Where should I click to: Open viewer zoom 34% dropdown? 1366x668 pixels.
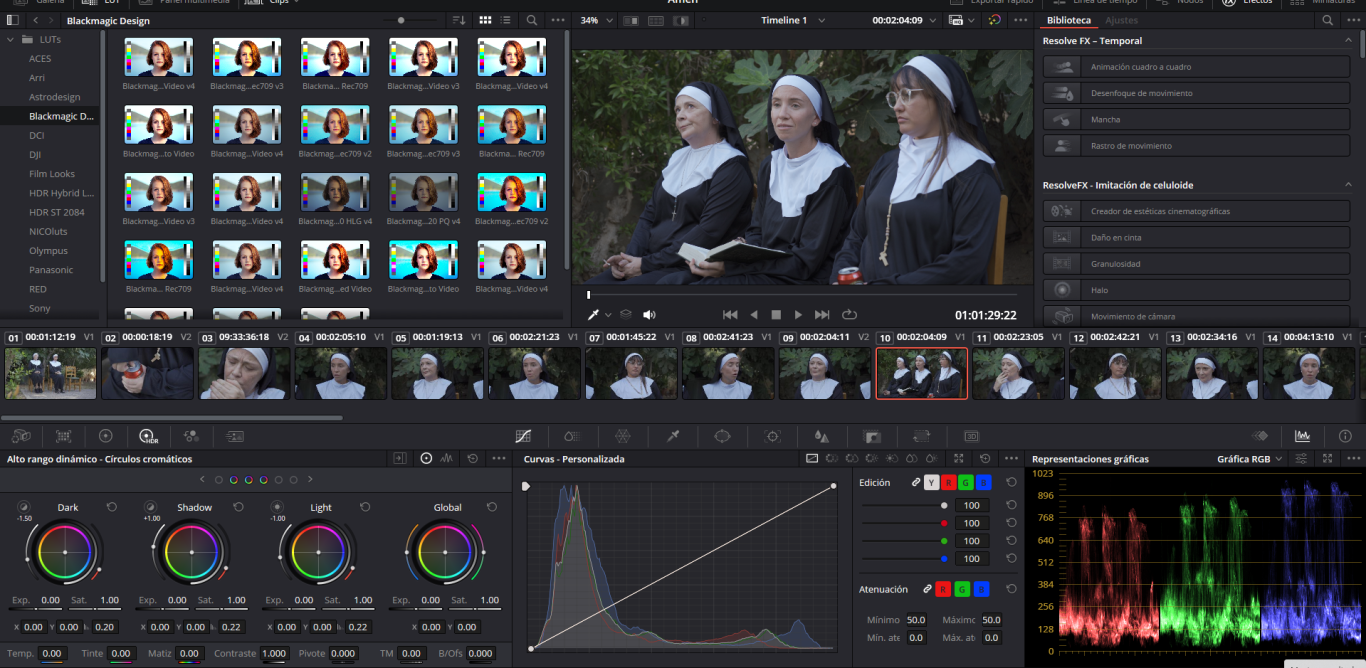tap(595, 20)
